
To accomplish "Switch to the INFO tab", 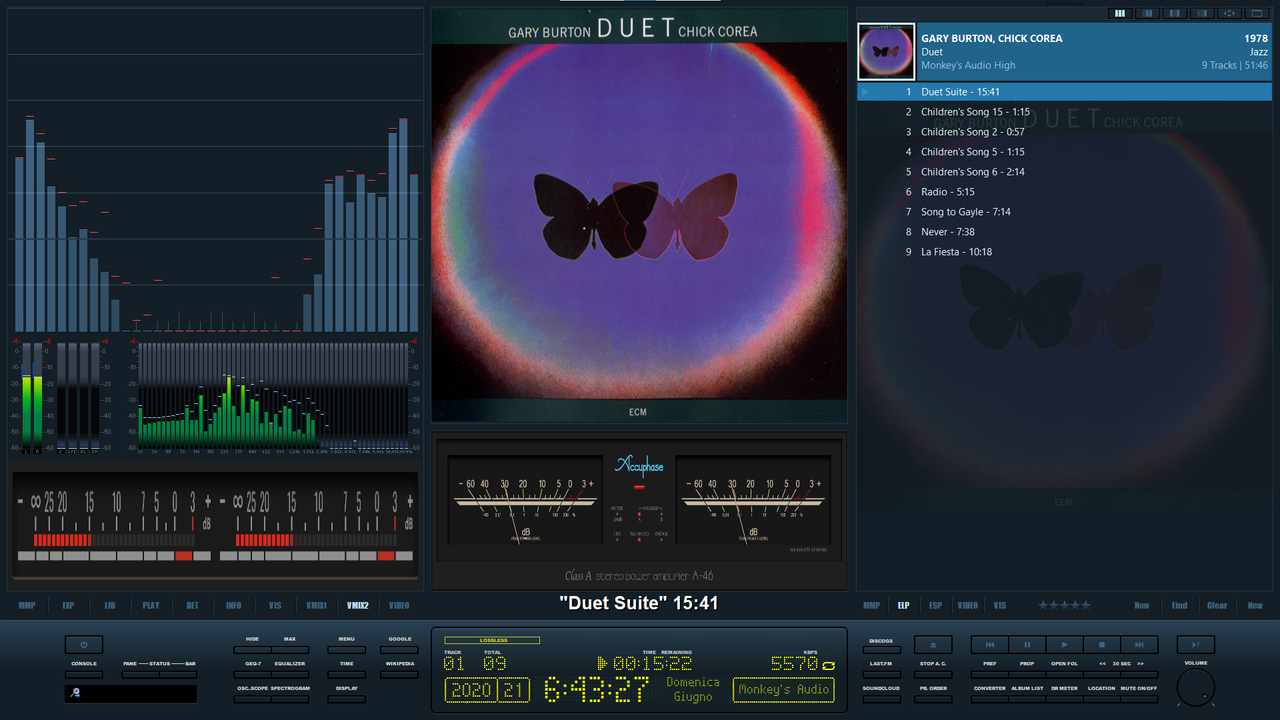I will [x=233, y=605].
